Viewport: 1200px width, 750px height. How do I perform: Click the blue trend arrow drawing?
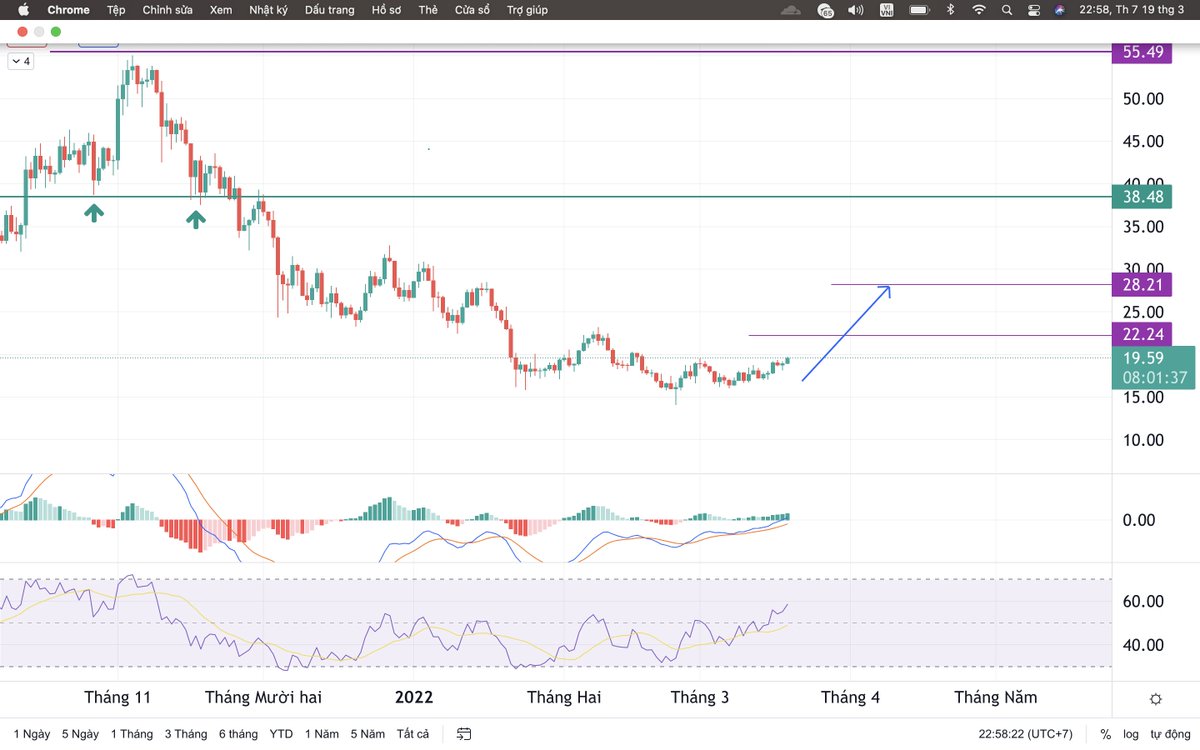(846, 333)
